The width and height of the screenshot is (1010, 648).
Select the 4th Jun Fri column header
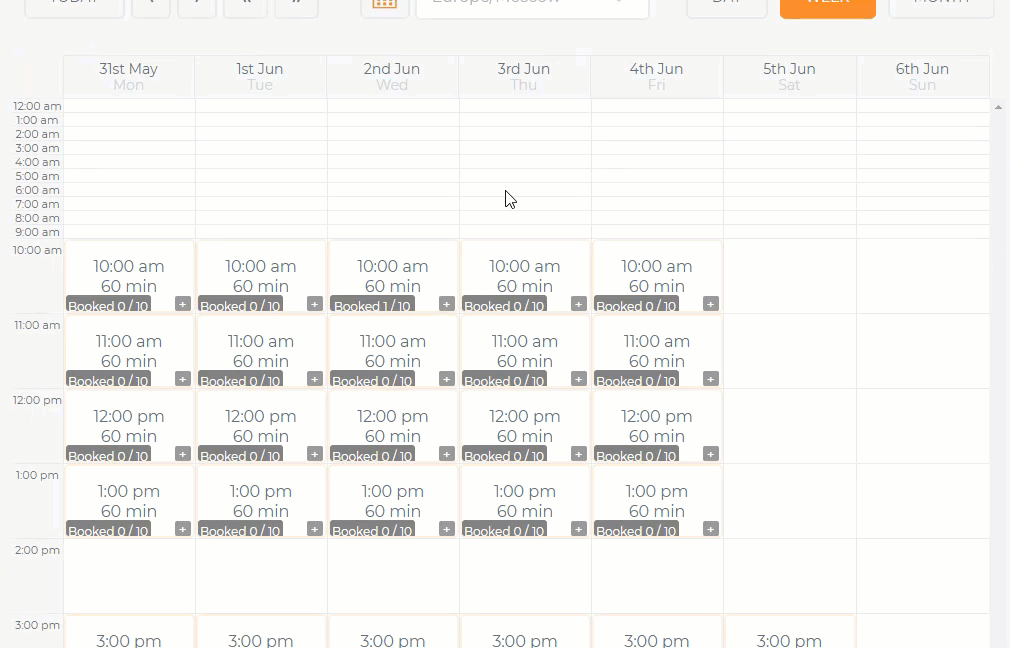656,77
